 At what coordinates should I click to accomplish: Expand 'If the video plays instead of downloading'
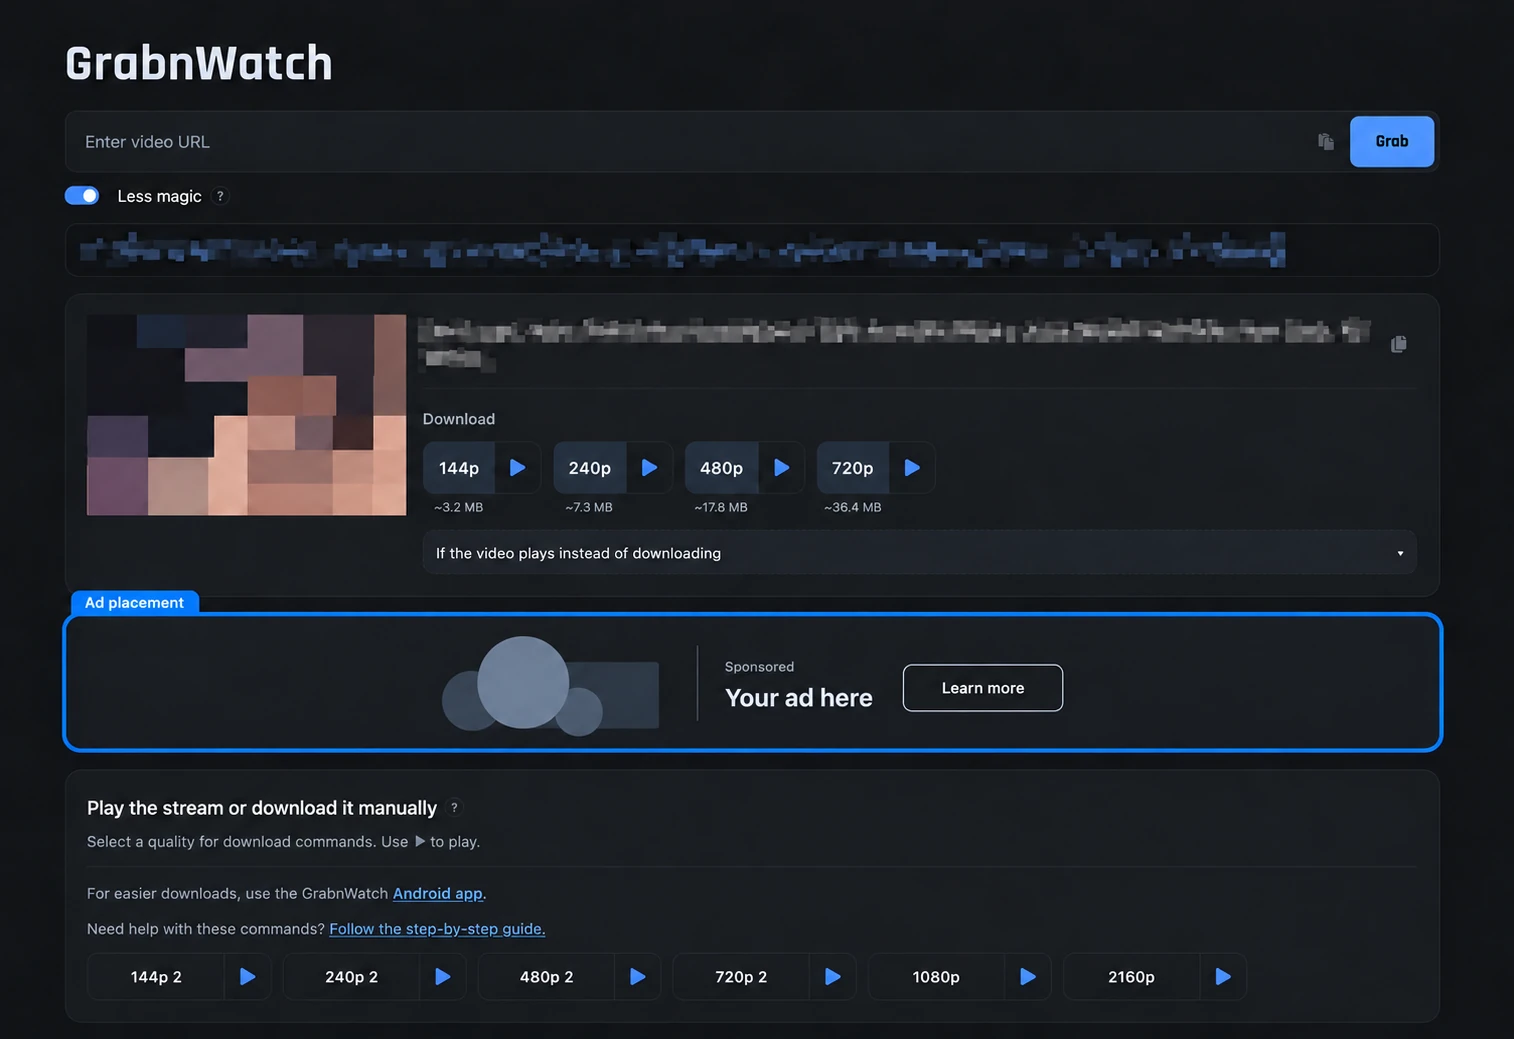coord(919,553)
